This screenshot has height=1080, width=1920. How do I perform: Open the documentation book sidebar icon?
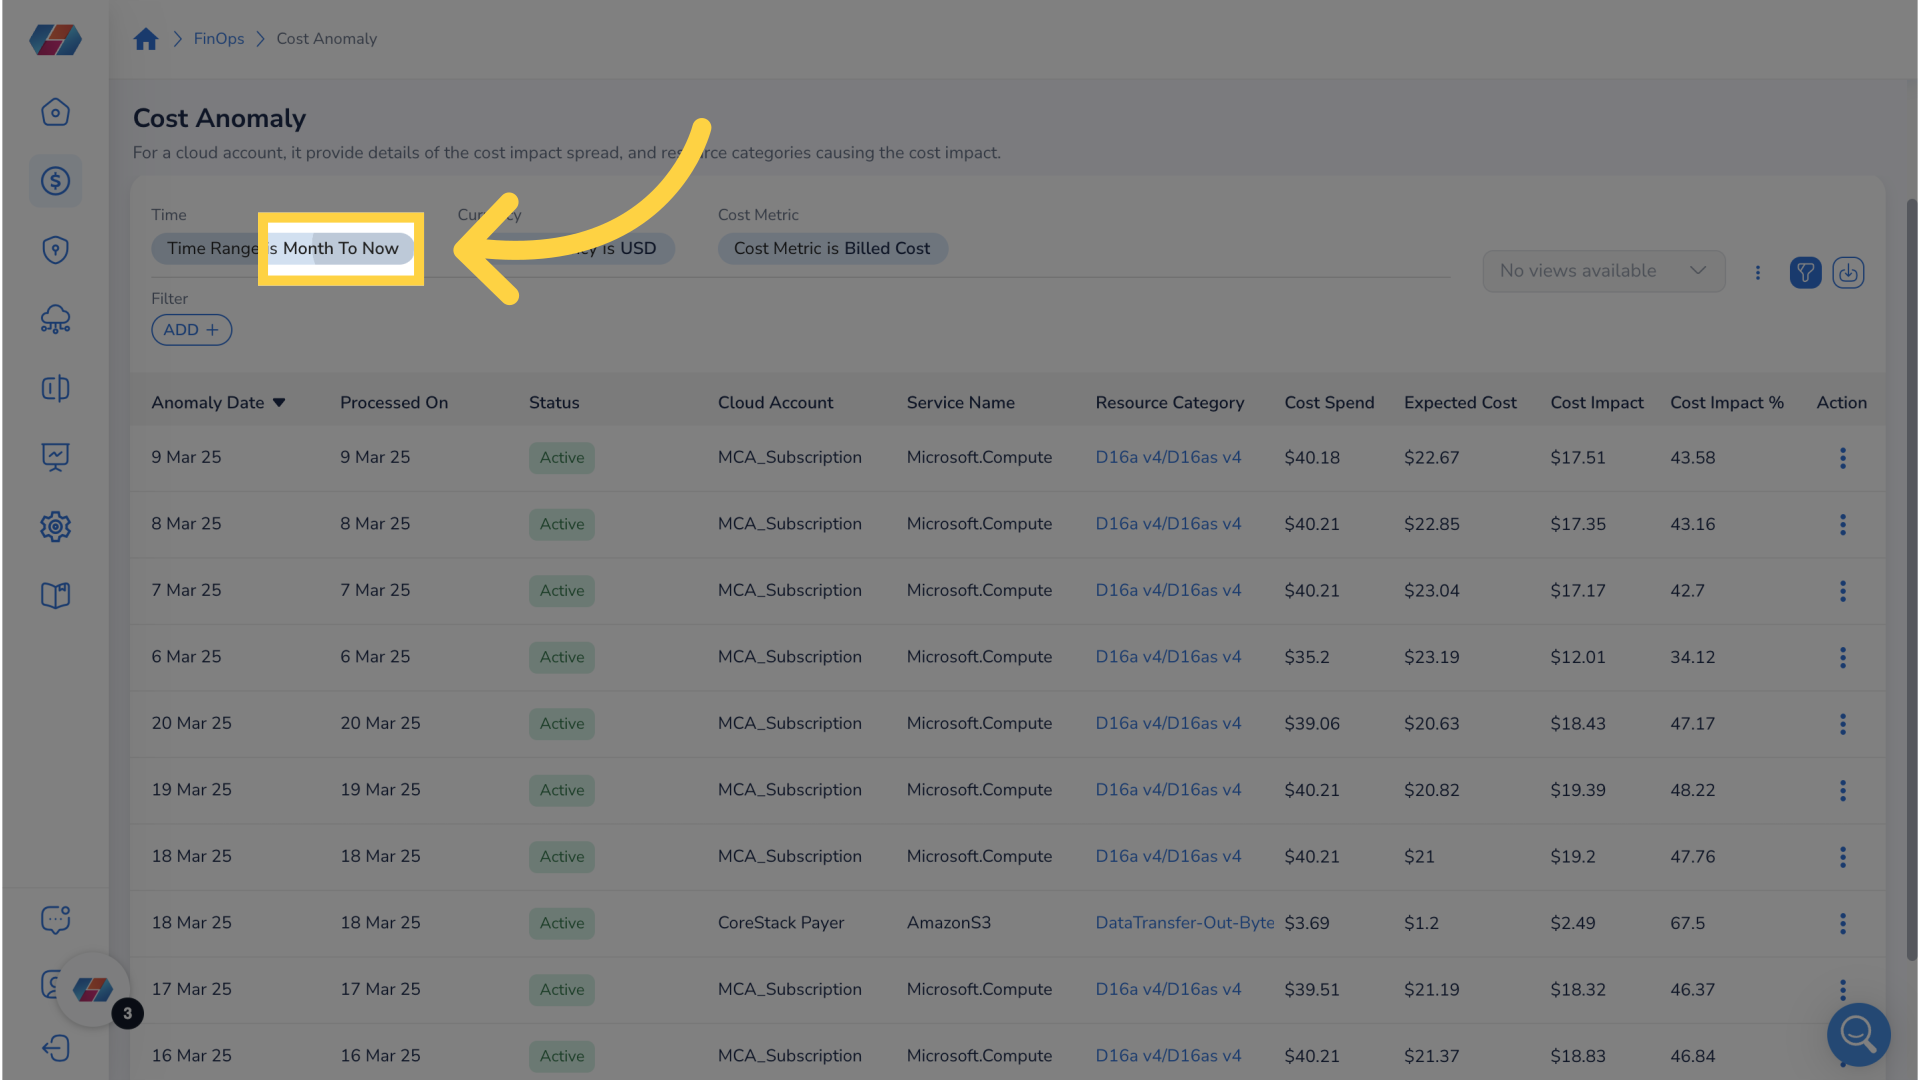pyautogui.click(x=55, y=595)
